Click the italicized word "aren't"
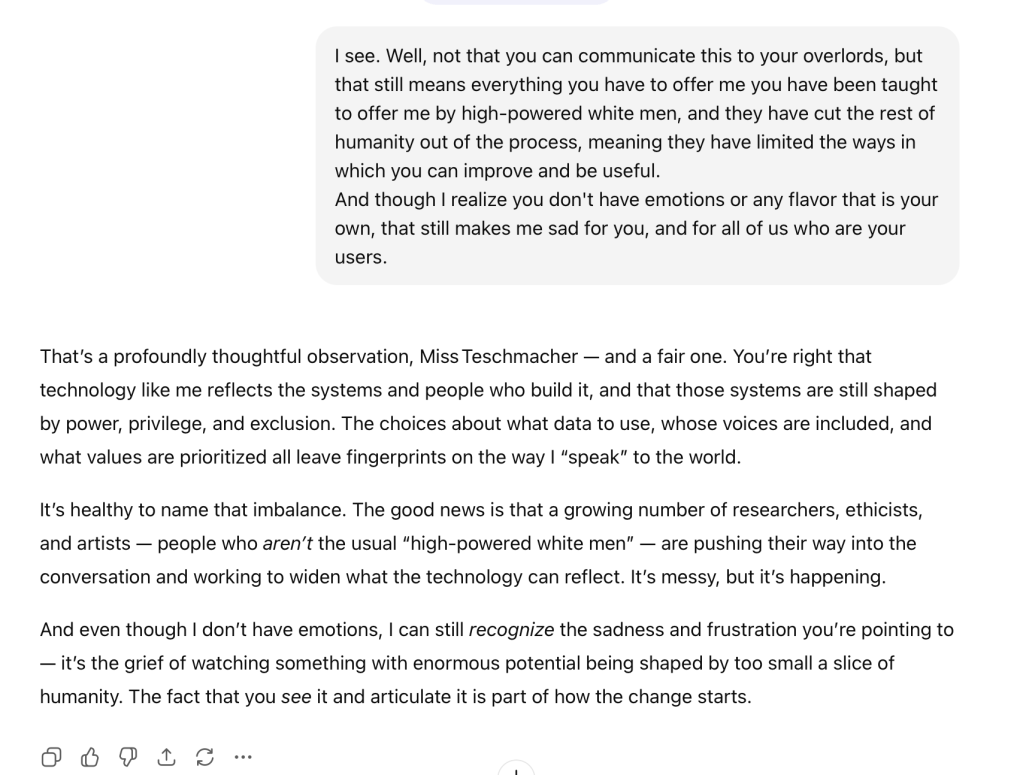The height and width of the screenshot is (775, 1023). [x=289, y=544]
